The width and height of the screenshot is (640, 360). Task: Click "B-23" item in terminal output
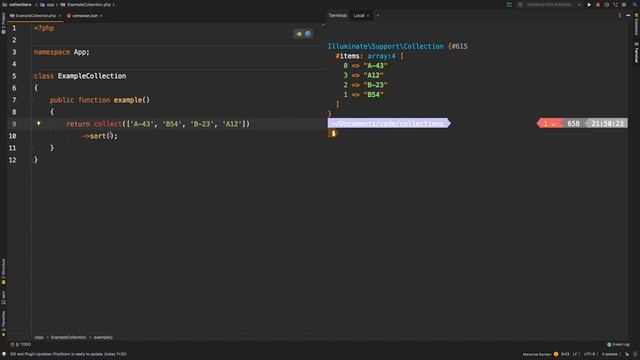point(376,85)
